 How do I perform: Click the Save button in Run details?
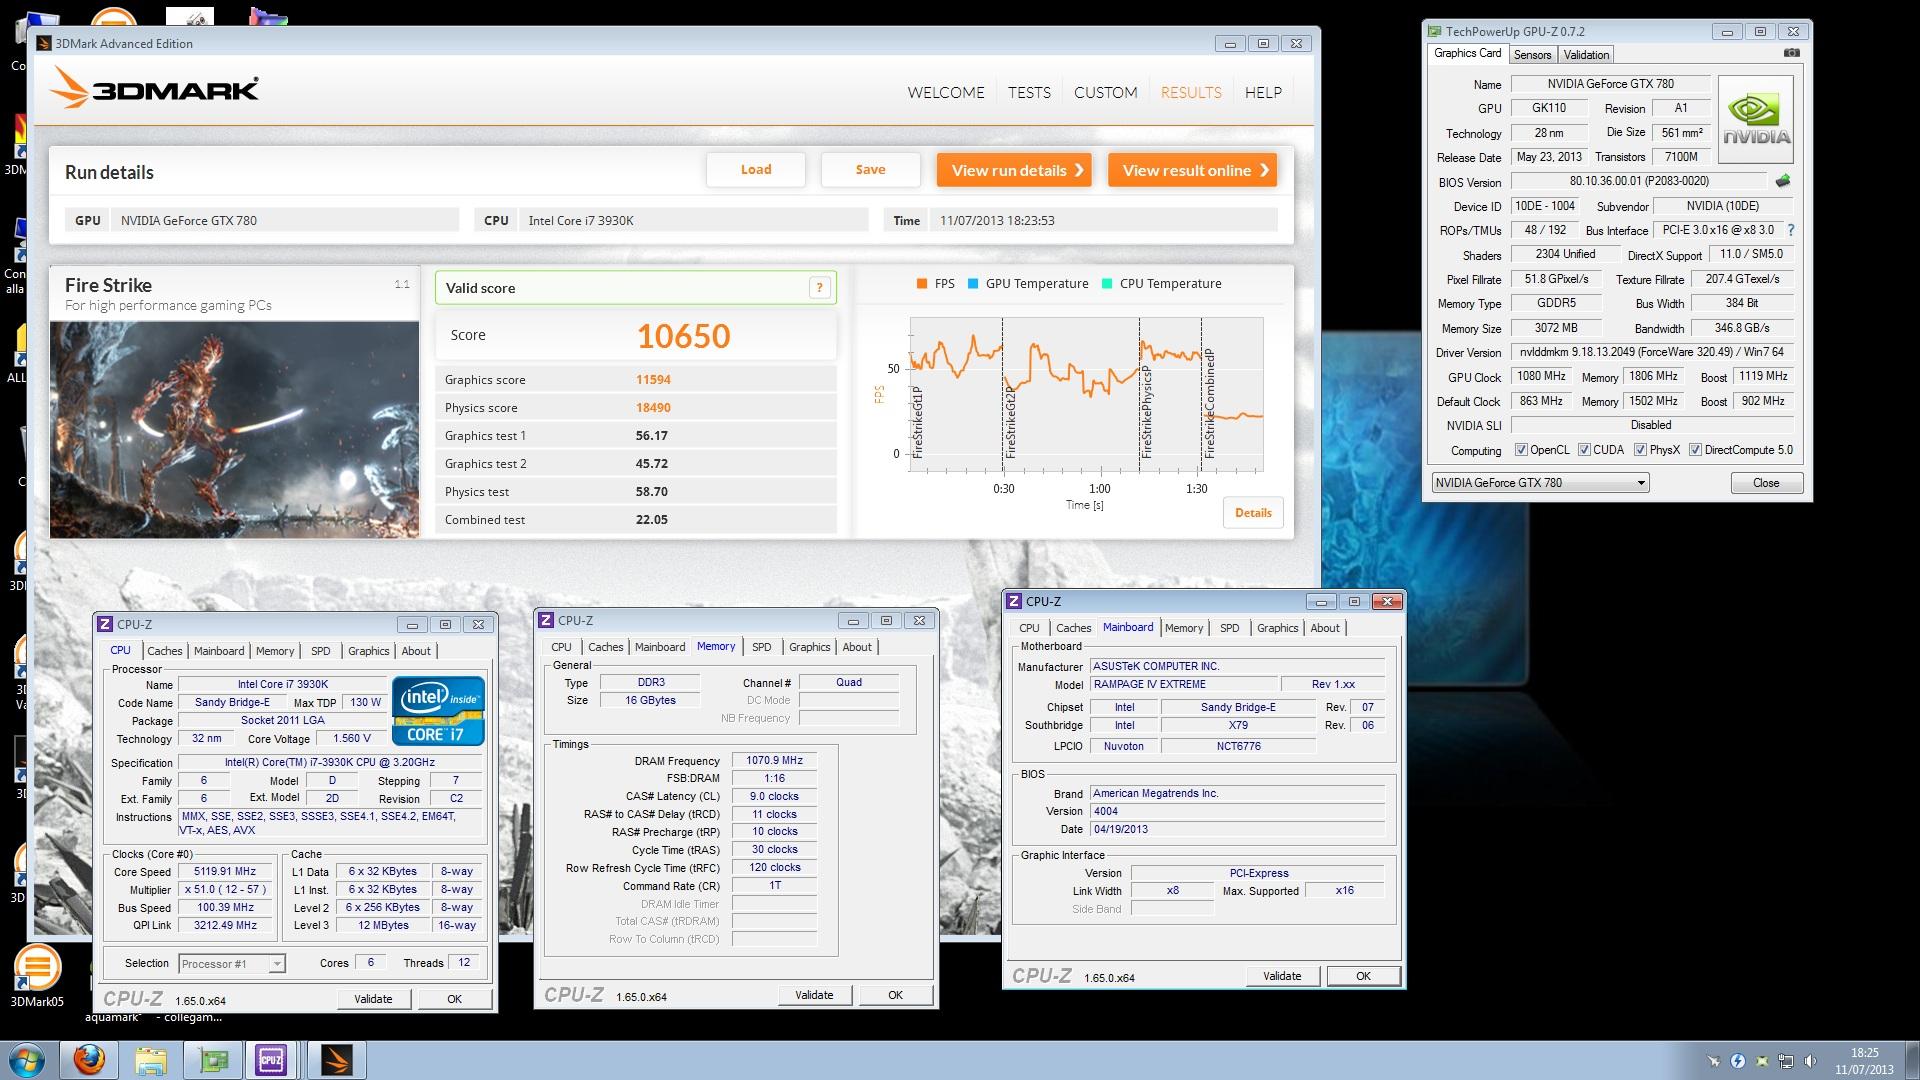click(870, 170)
